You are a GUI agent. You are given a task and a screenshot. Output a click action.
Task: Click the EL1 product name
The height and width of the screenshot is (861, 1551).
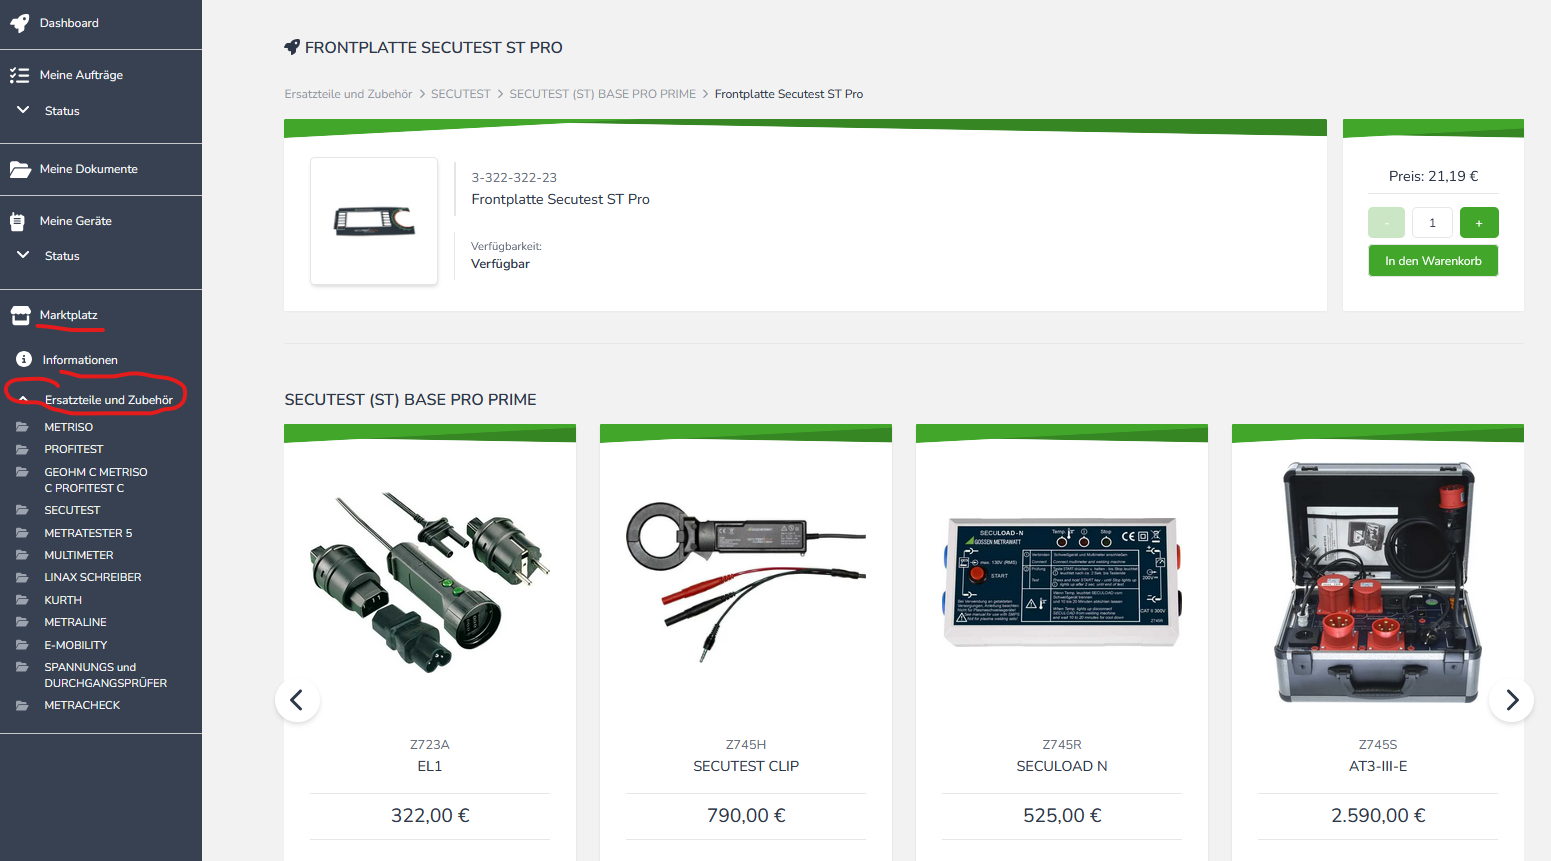(430, 766)
